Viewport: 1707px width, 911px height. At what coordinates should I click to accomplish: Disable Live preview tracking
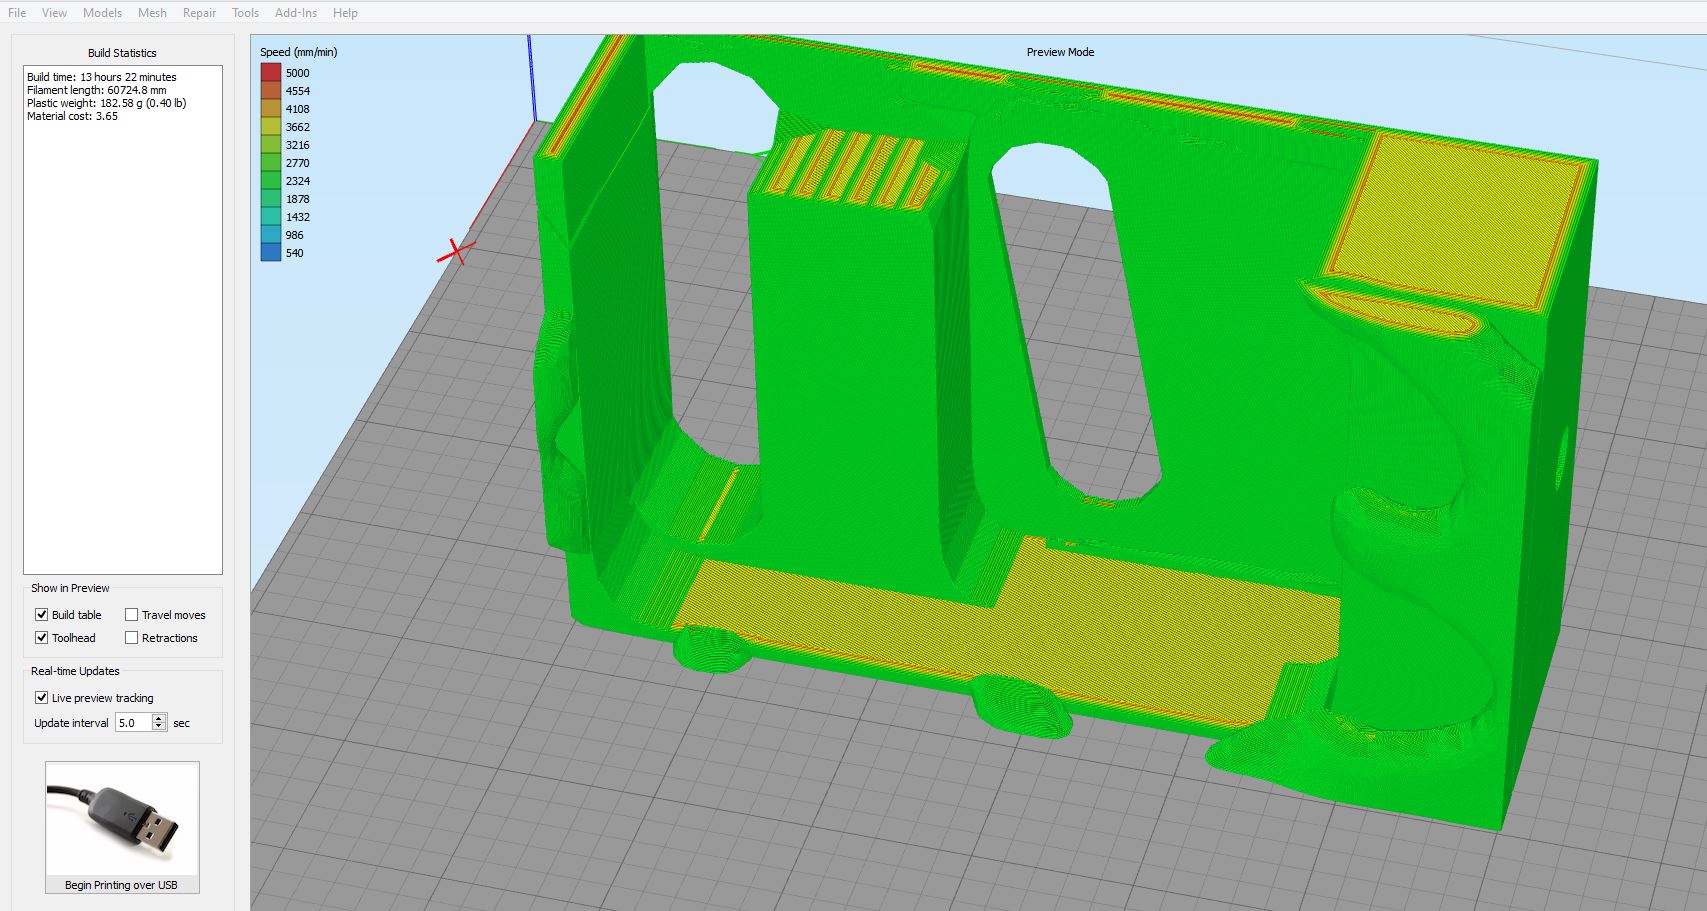tap(41, 698)
